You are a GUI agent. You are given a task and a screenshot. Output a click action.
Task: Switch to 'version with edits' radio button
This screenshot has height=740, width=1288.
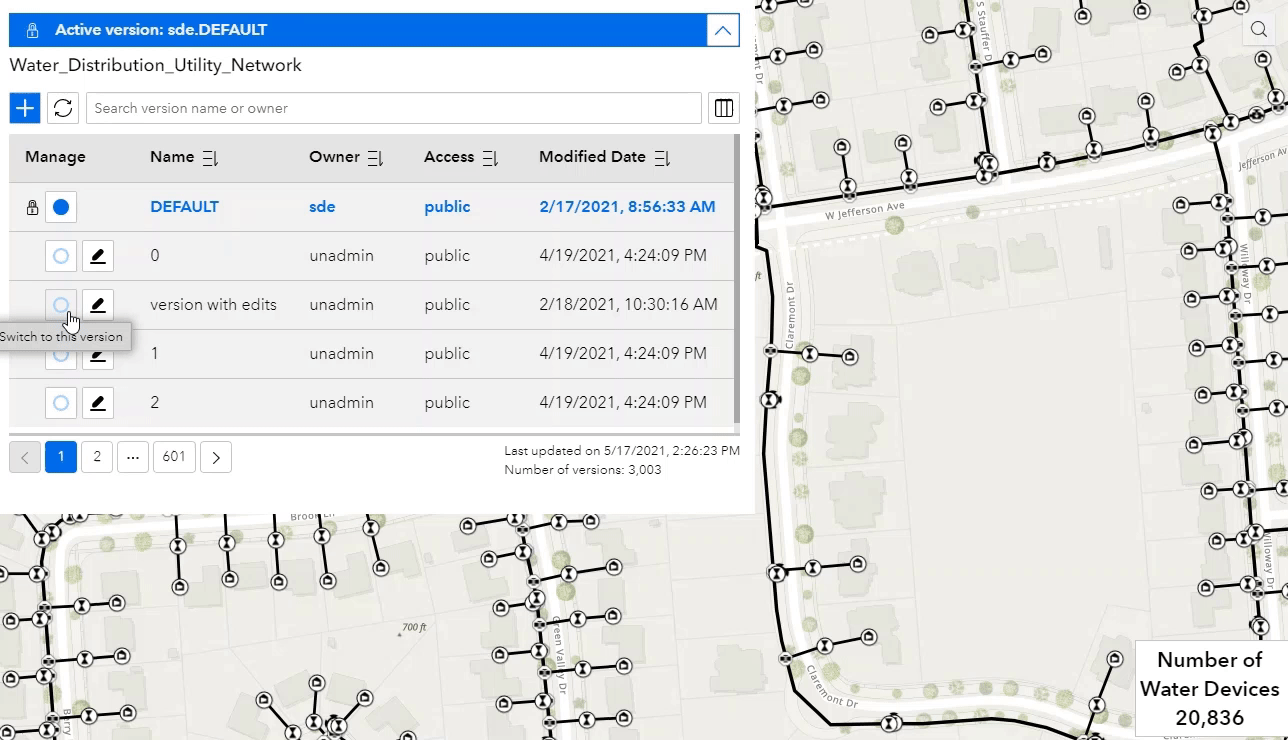pyautogui.click(x=60, y=304)
